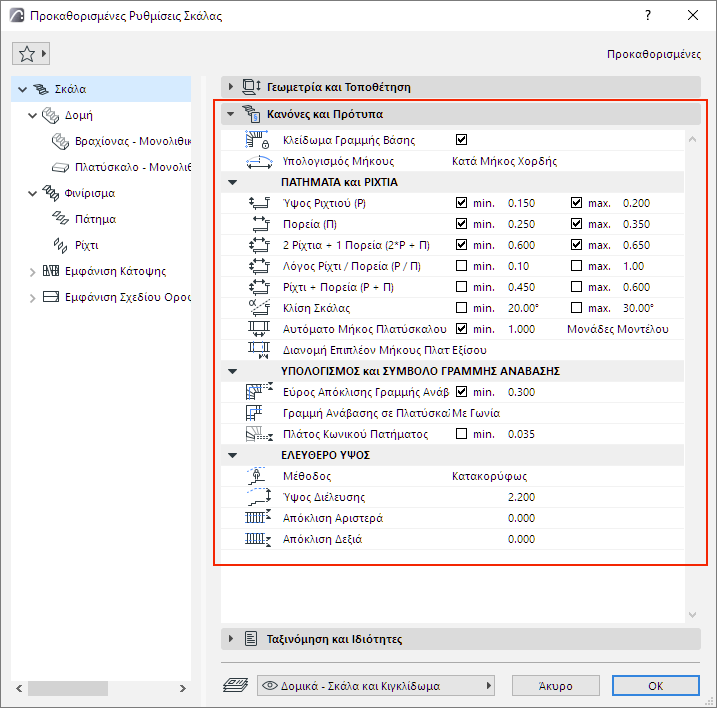The height and width of the screenshot is (708, 717).
Task: Click the Γεωμετρία και Τοποθέτηση panel icon
Action: coord(251,86)
